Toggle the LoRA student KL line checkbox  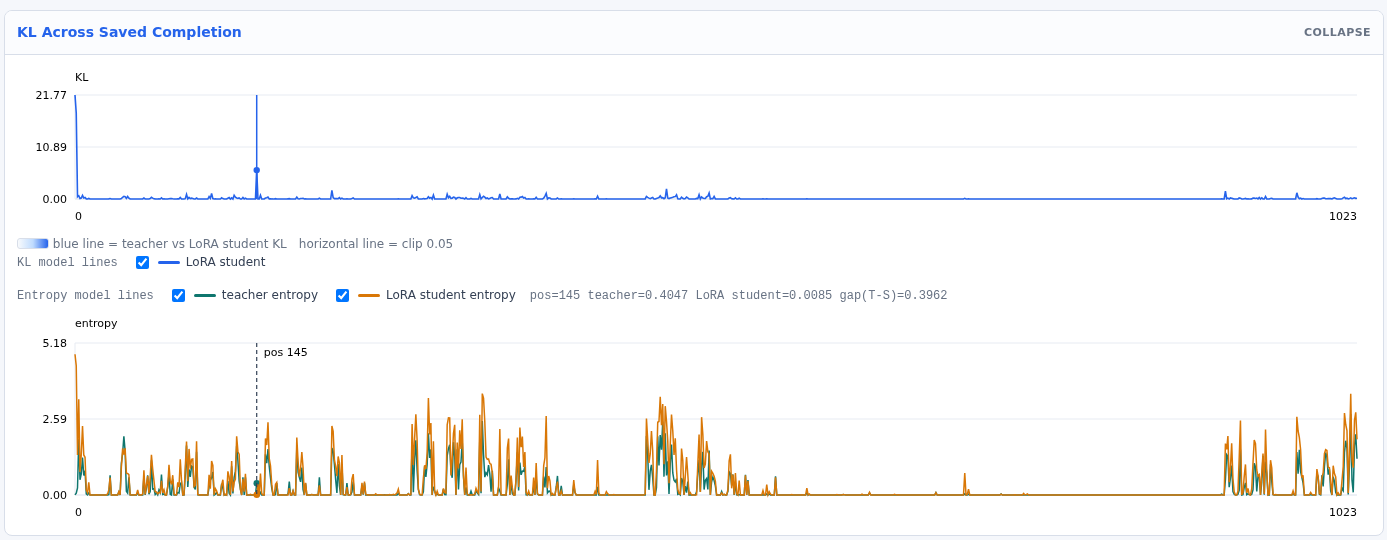pos(142,262)
